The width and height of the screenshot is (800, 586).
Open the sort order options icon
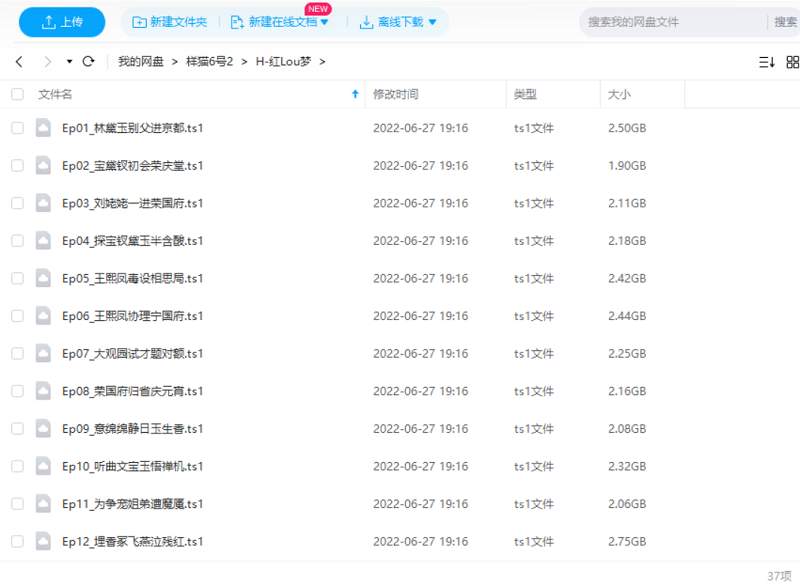point(766,62)
